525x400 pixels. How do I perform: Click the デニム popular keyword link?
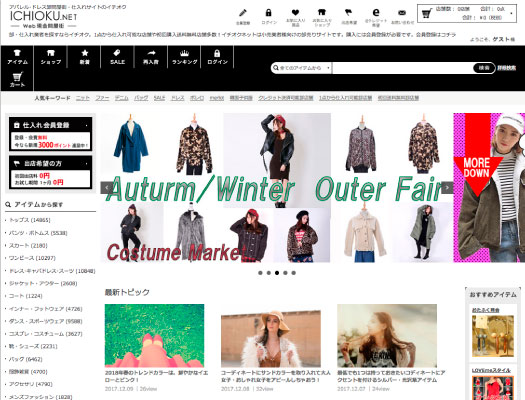pos(122,98)
